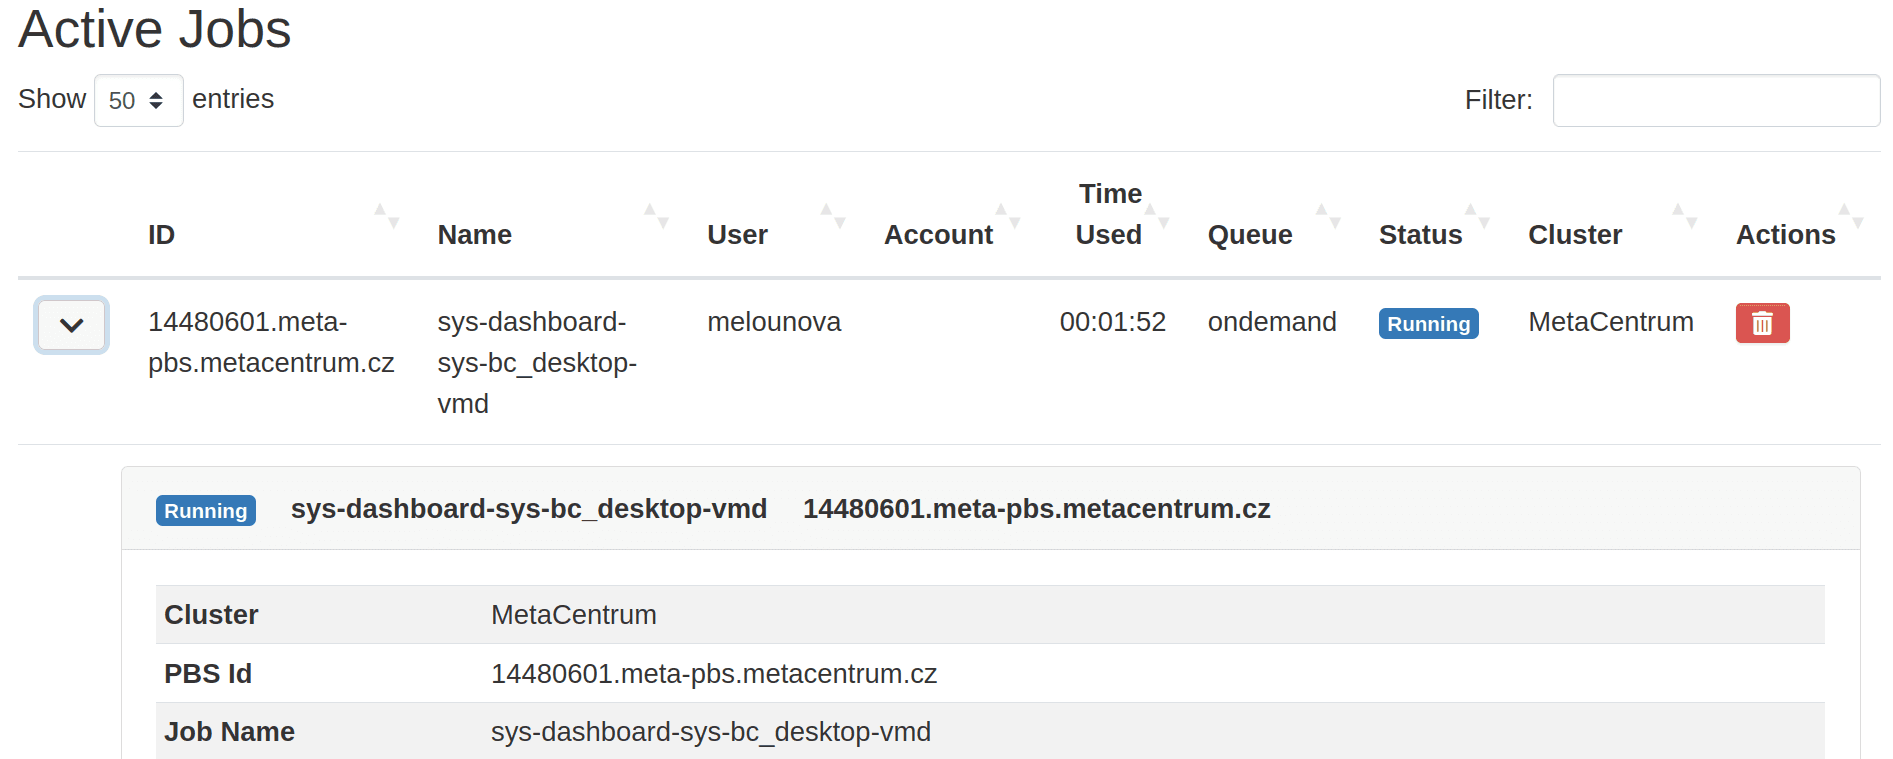Click Job Name value in details panel
This screenshot has height=759, width=1893.
(x=710, y=732)
